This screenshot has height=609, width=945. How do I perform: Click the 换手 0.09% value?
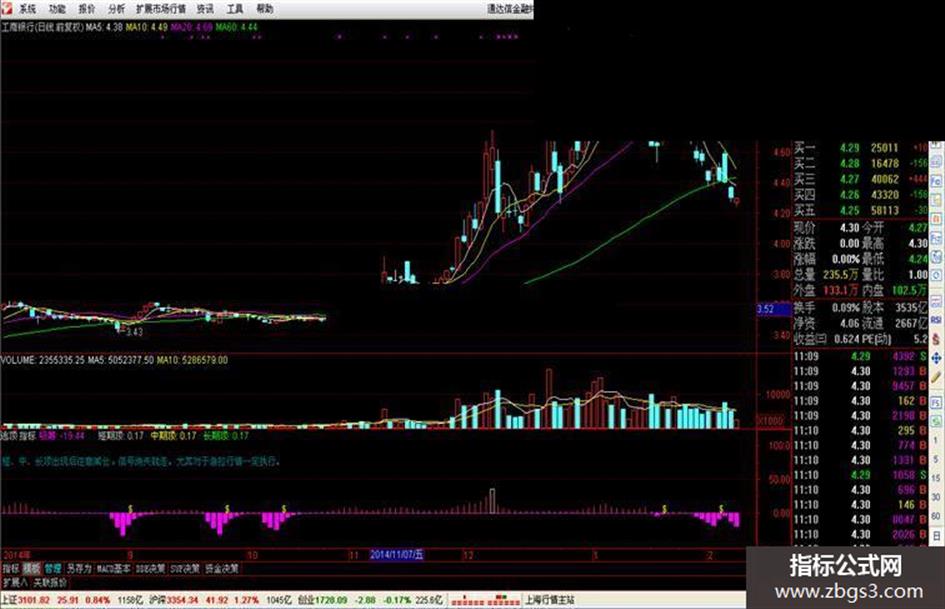tap(845, 308)
